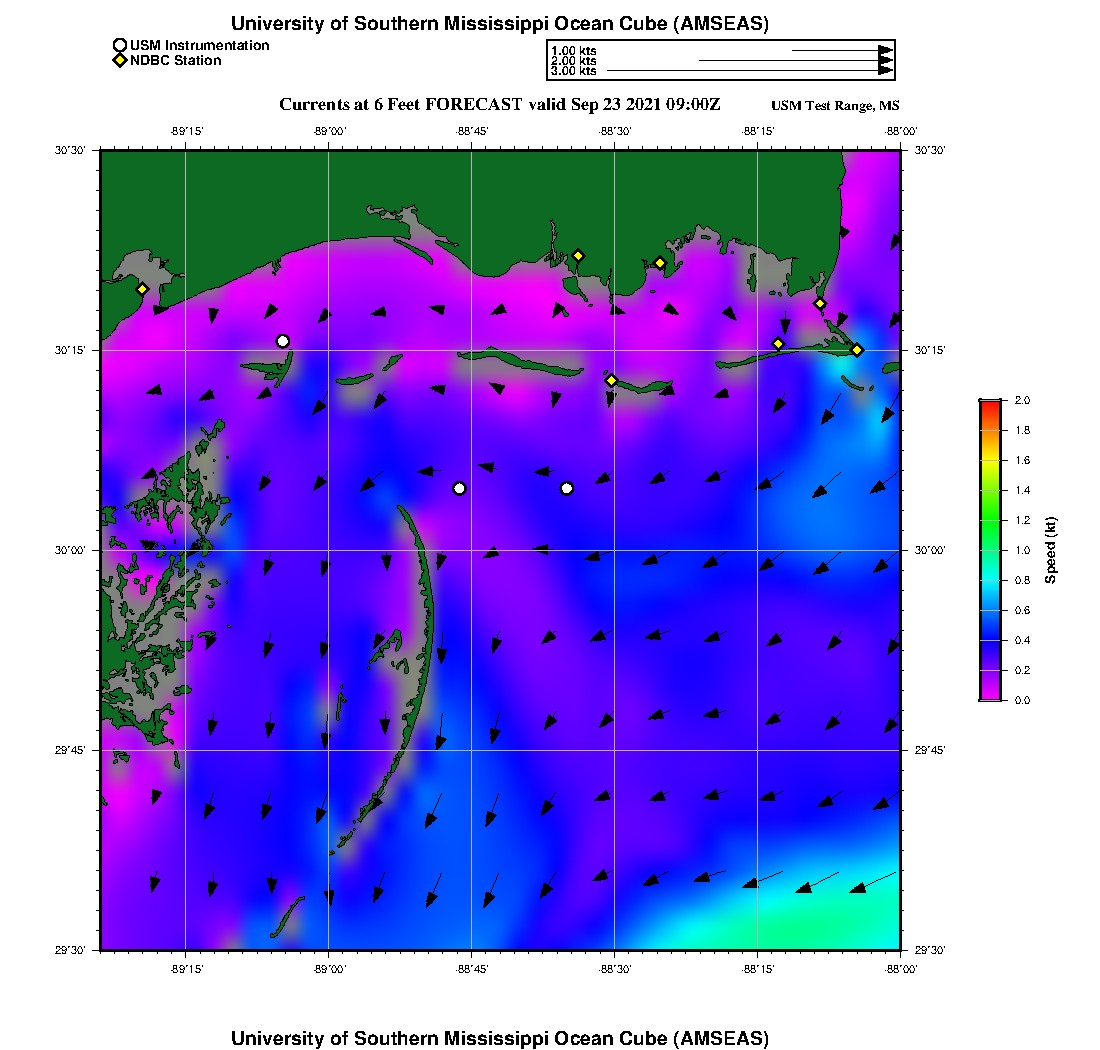Click the 2.00 kts scale label
This screenshot has width=1100, height=1050.
[573, 60]
